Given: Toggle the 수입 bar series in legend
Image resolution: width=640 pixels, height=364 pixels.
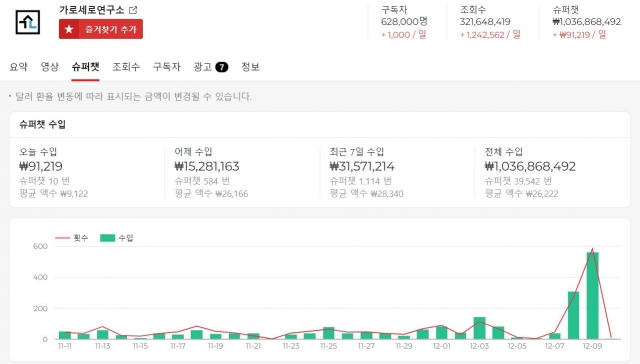Looking at the screenshot, I should pos(117,238).
